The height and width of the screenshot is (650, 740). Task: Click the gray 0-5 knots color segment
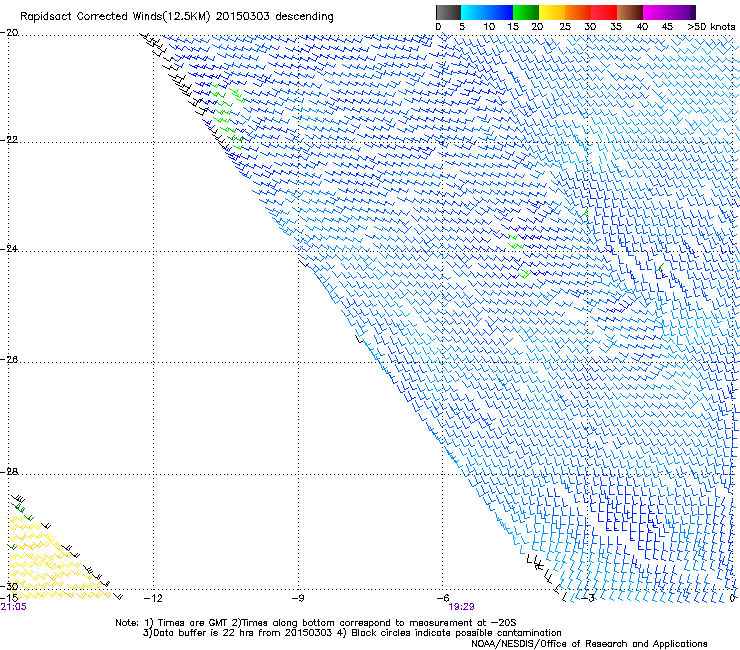(x=448, y=12)
